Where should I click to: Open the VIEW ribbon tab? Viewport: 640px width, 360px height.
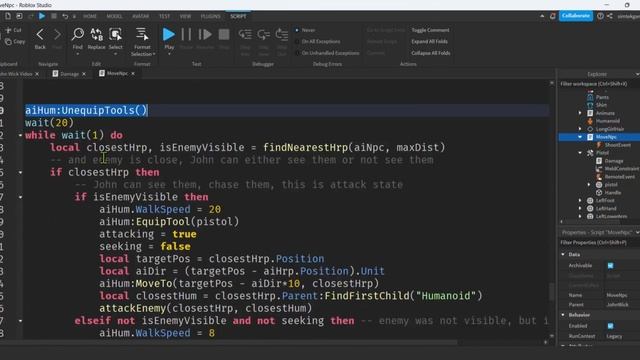click(185, 16)
